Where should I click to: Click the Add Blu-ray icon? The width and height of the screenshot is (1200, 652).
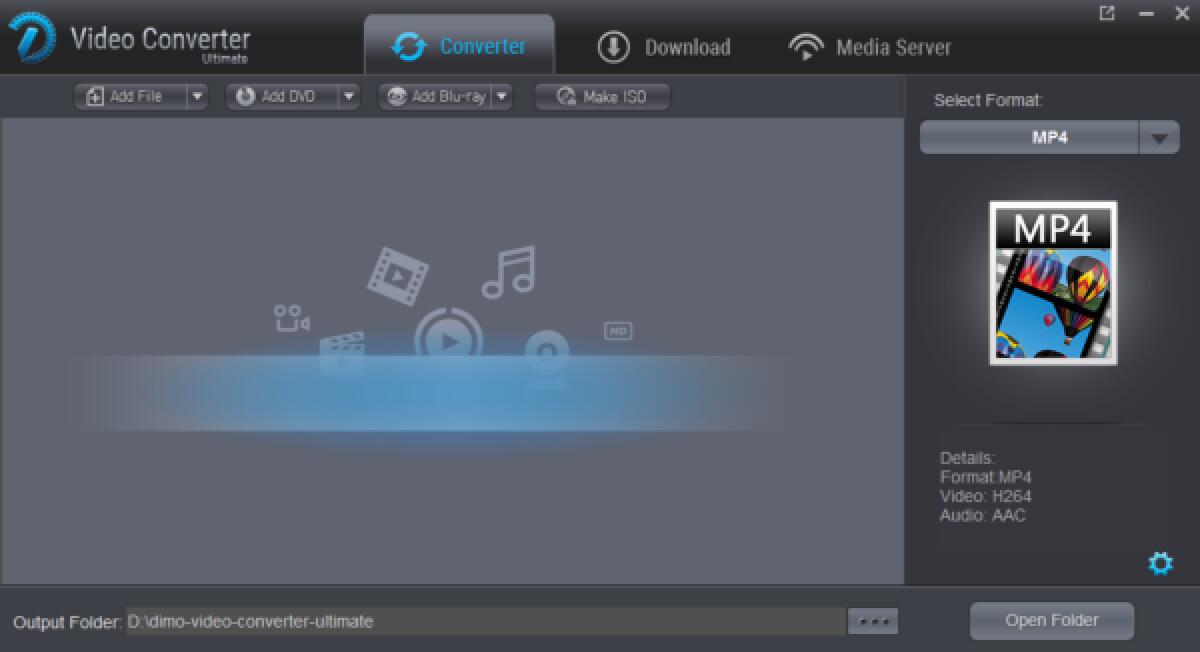398,96
